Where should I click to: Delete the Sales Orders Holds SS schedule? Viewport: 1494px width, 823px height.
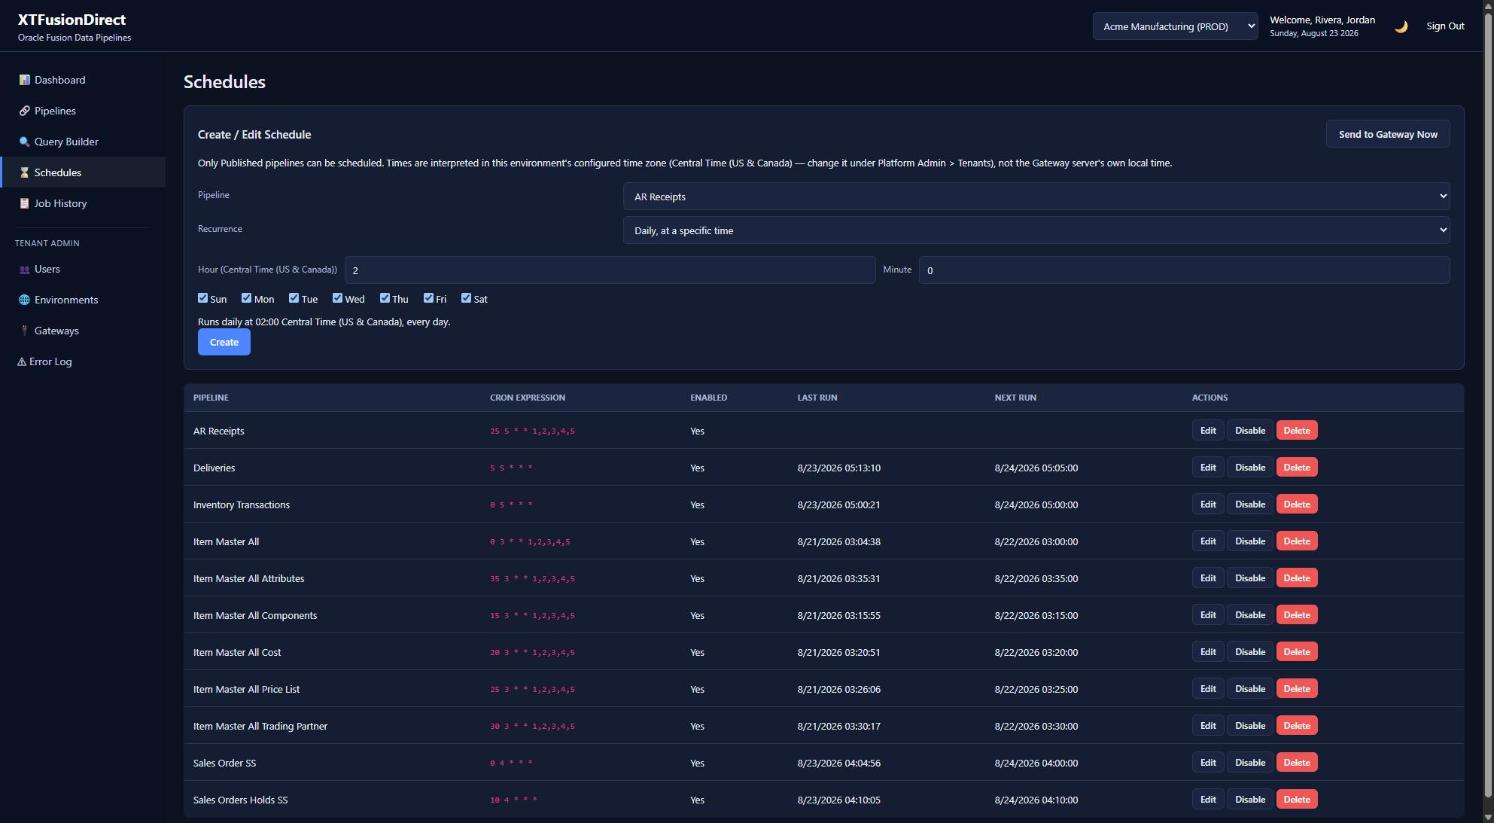point(1297,800)
